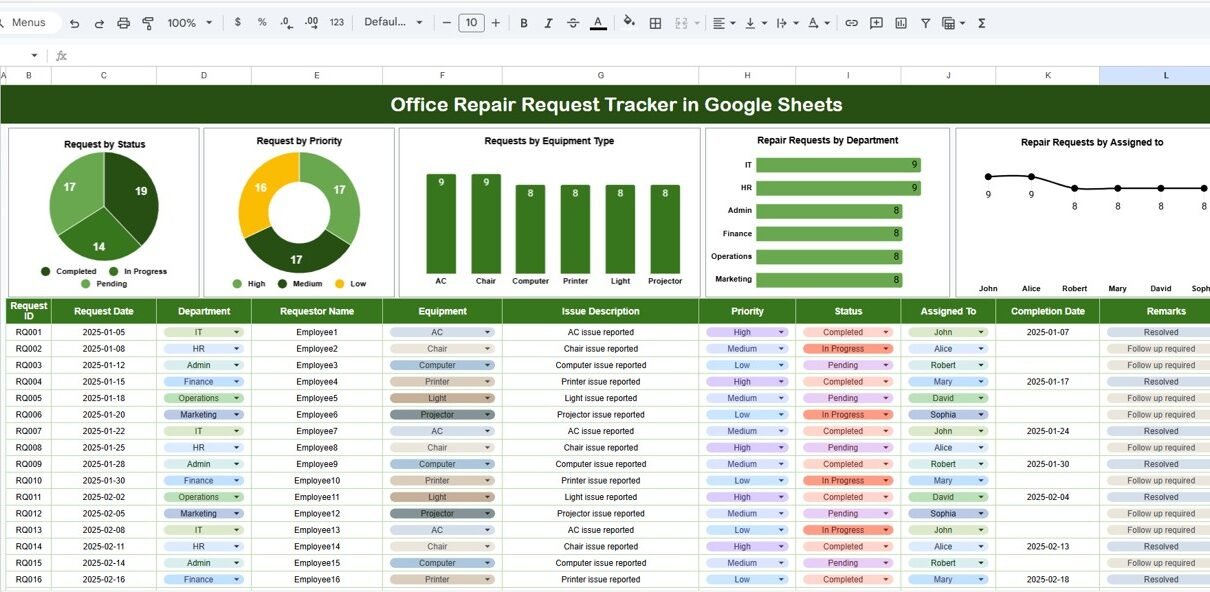Select column L header
Screen dimensions: 1210x592
point(1165,76)
